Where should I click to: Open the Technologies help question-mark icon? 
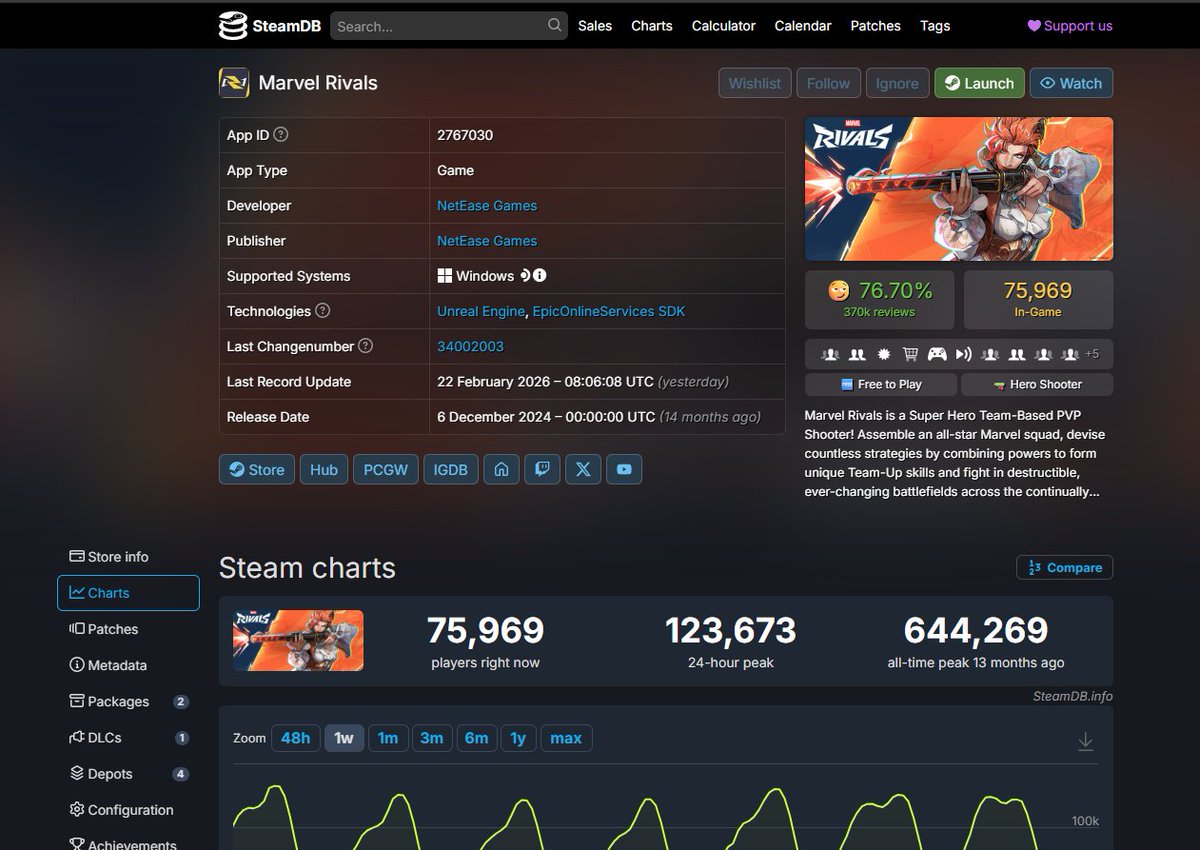pos(322,310)
